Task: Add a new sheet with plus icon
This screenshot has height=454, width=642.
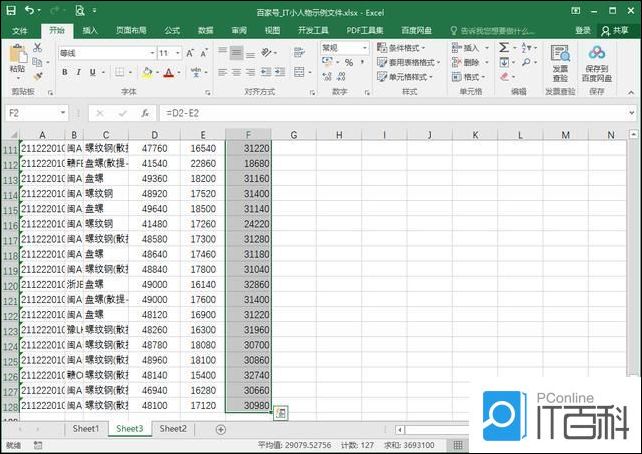Action: [221, 429]
